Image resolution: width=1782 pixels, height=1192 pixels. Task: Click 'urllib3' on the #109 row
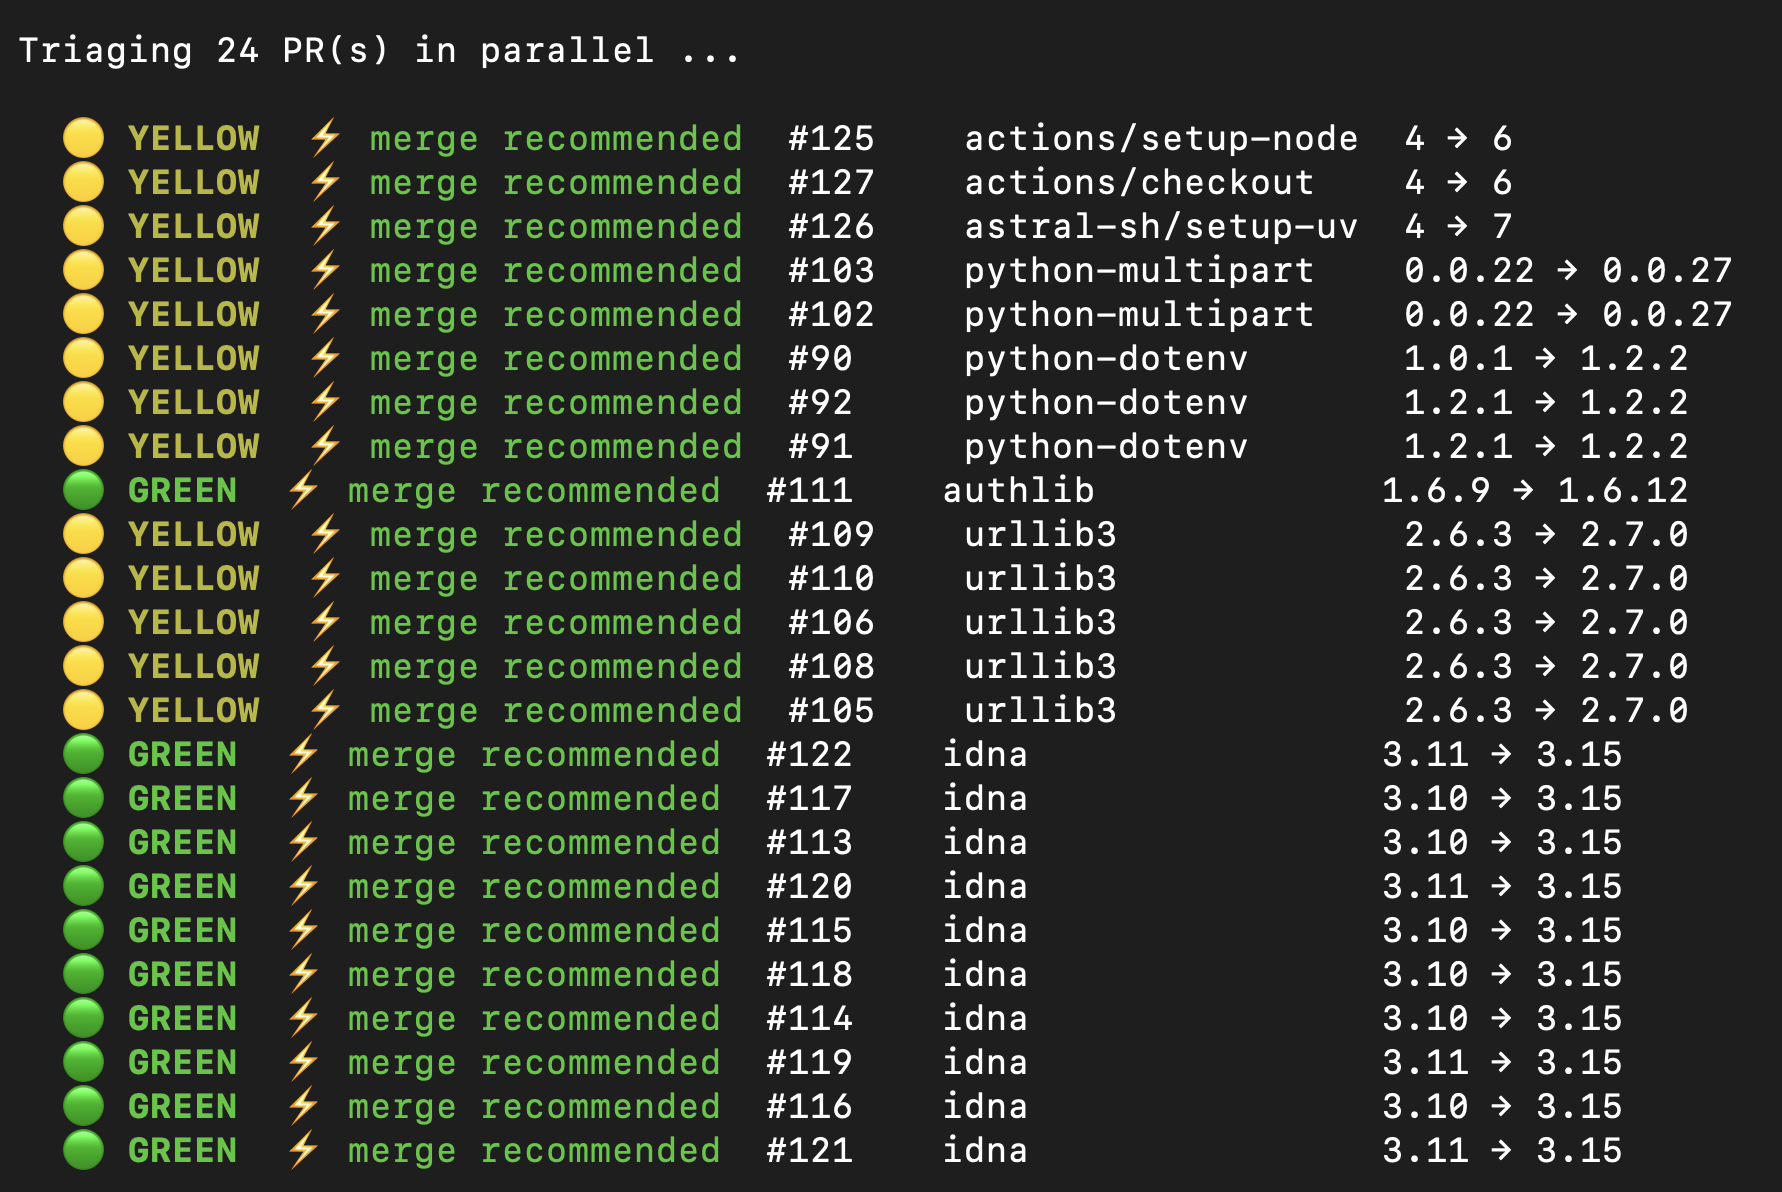click(1040, 534)
